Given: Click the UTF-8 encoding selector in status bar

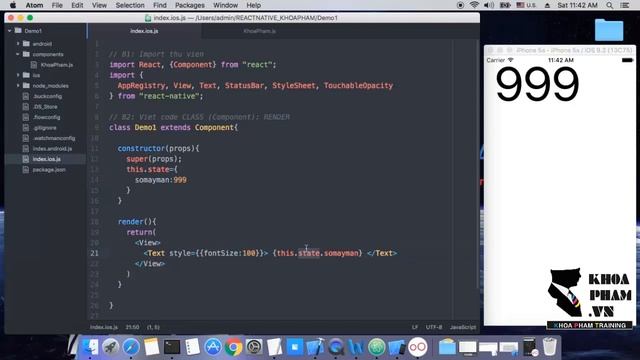Looking at the screenshot, I should (433, 327).
